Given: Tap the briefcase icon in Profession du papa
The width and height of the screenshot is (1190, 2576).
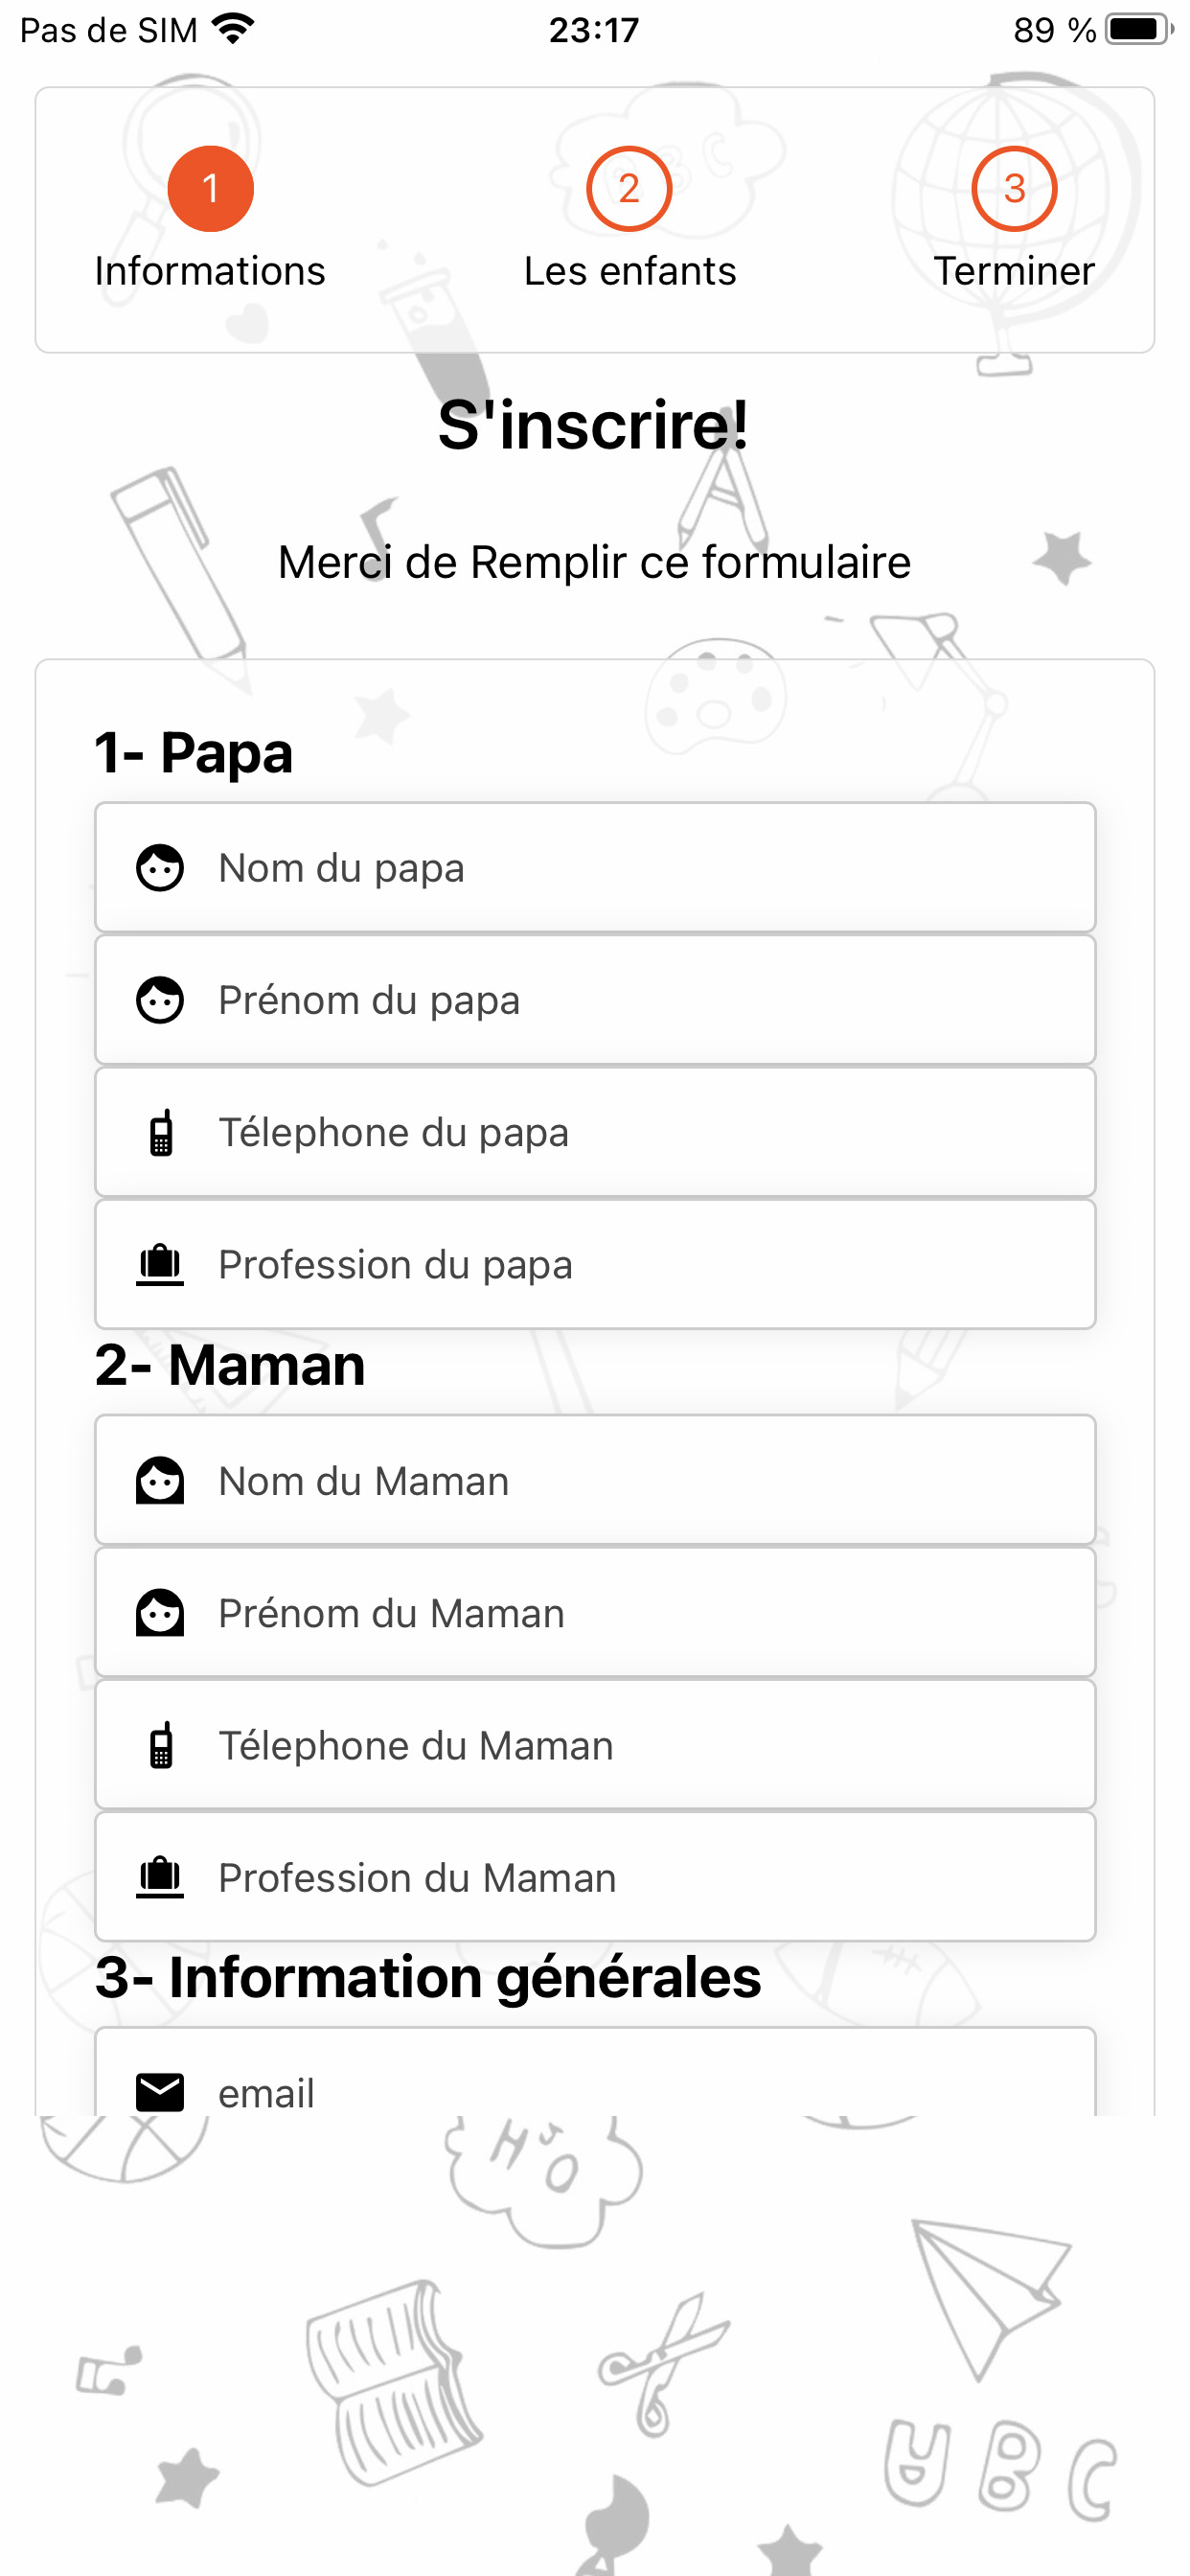Looking at the screenshot, I should click(160, 1264).
